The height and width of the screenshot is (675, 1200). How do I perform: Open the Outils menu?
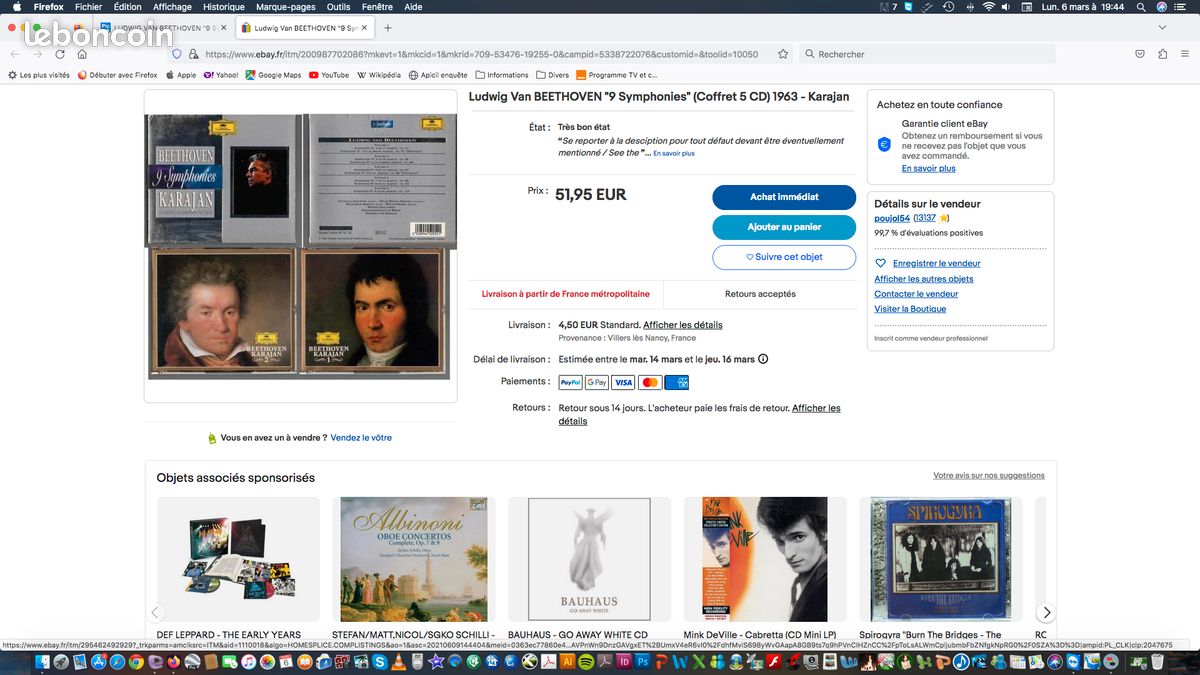(338, 6)
